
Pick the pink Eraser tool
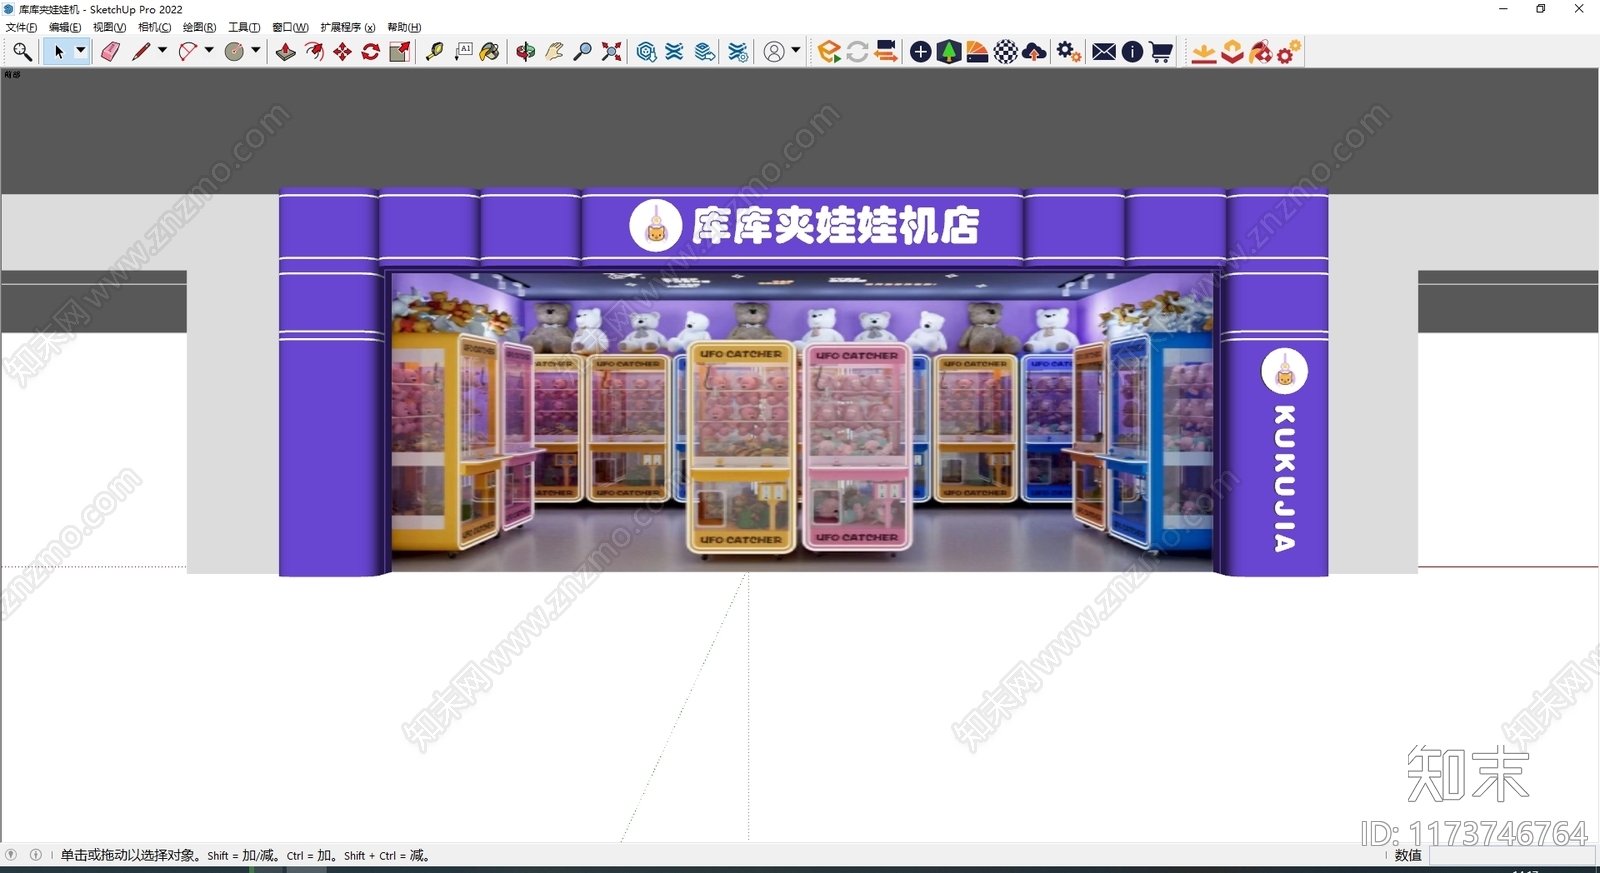111,52
